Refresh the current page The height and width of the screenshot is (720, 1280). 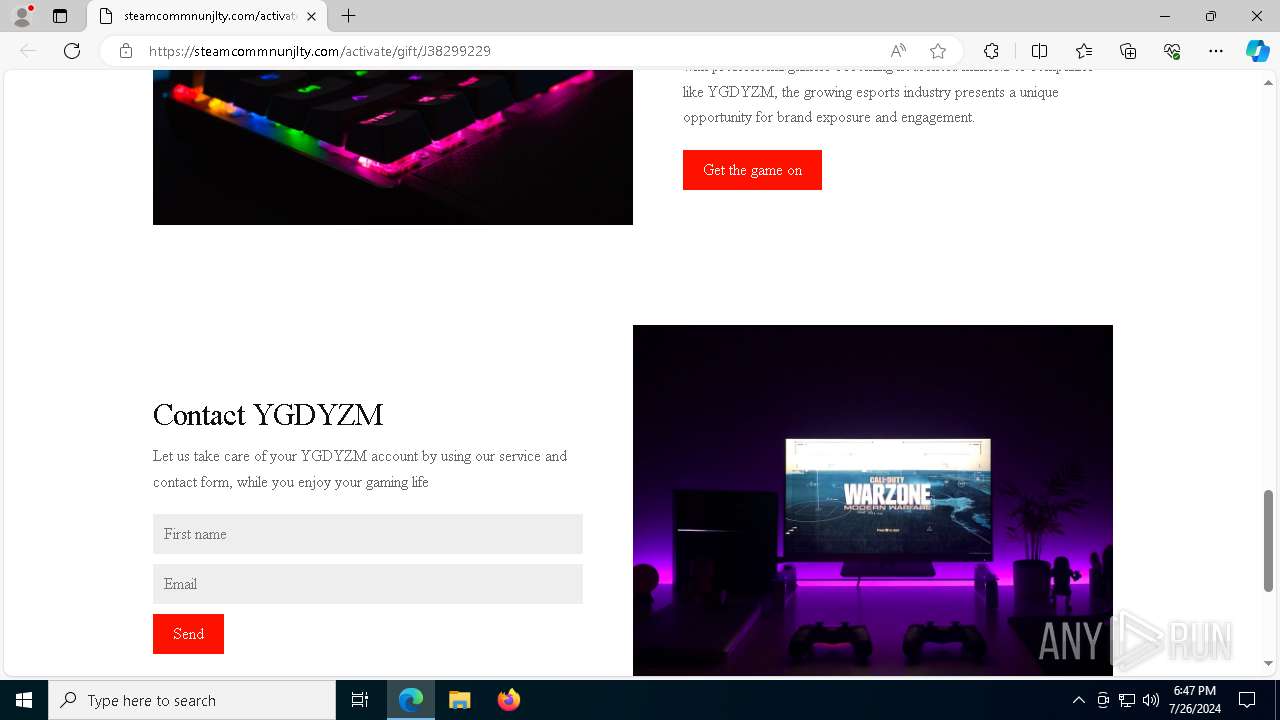72,51
